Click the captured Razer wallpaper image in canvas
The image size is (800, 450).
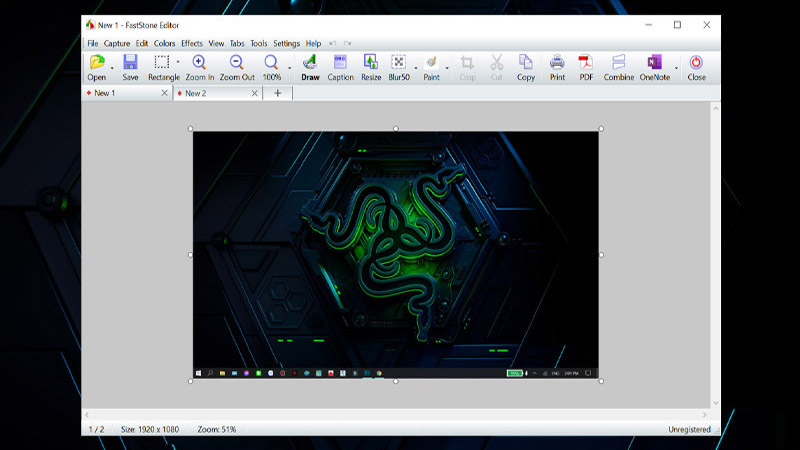pyautogui.click(x=395, y=255)
